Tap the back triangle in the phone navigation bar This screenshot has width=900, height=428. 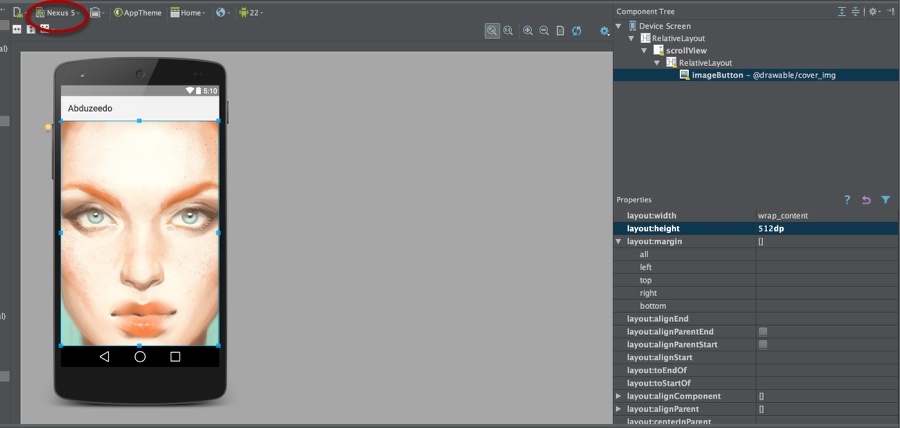[x=104, y=357]
